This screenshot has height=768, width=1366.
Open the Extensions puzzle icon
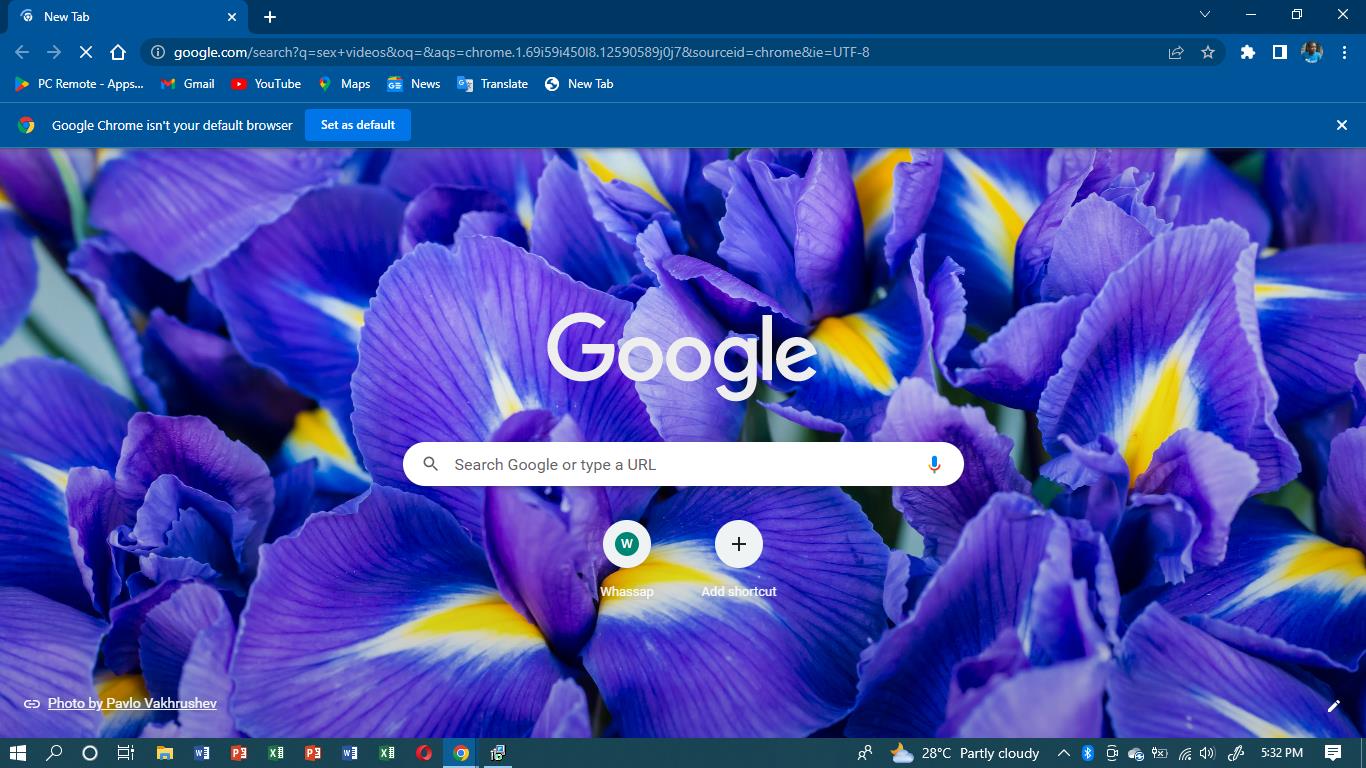click(1247, 52)
